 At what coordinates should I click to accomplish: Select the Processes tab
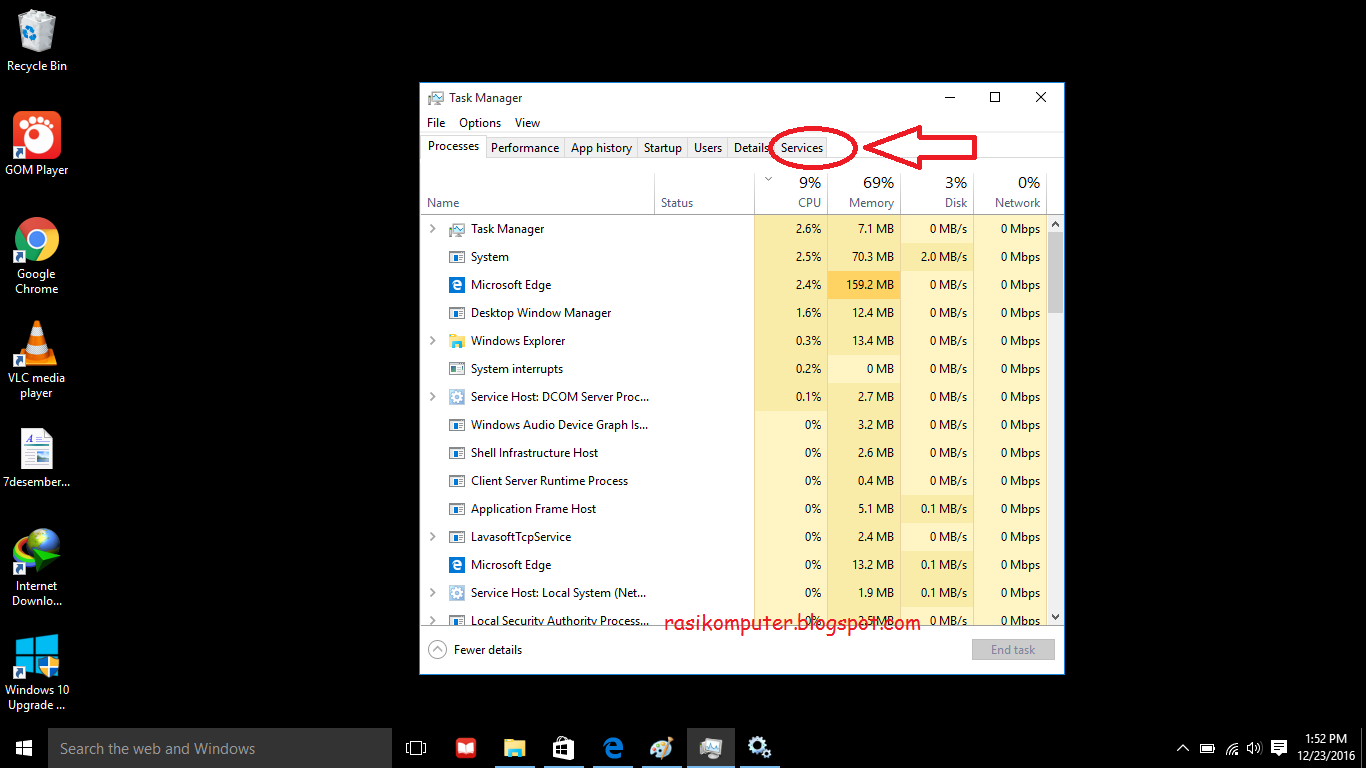click(454, 146)
